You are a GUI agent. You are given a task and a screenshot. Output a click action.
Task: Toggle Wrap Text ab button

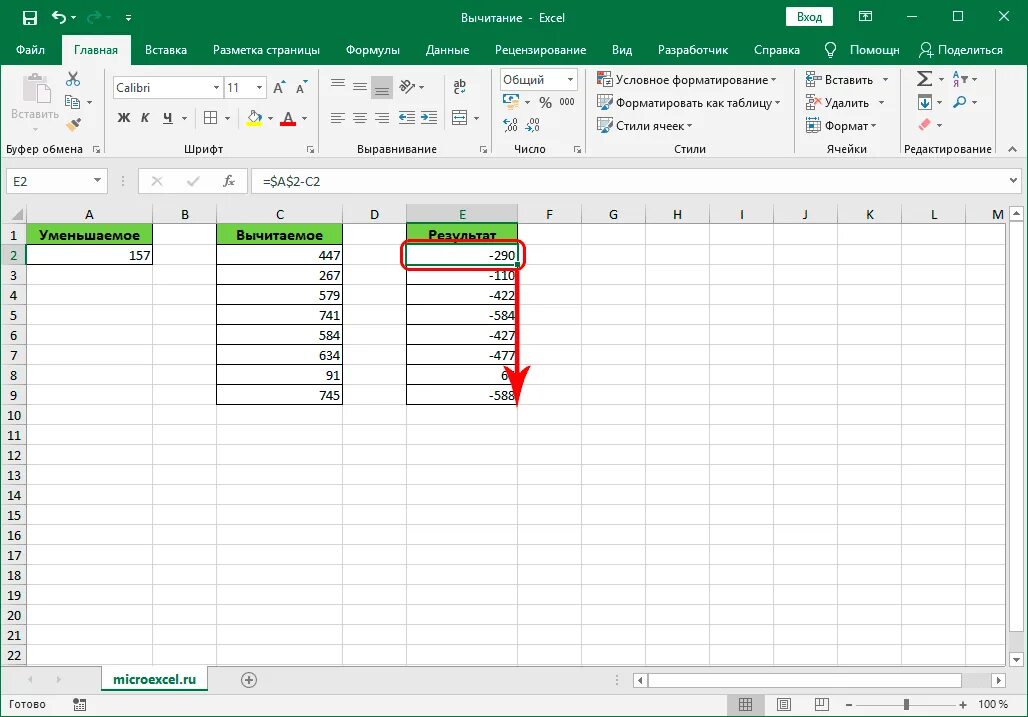(460, 86)
